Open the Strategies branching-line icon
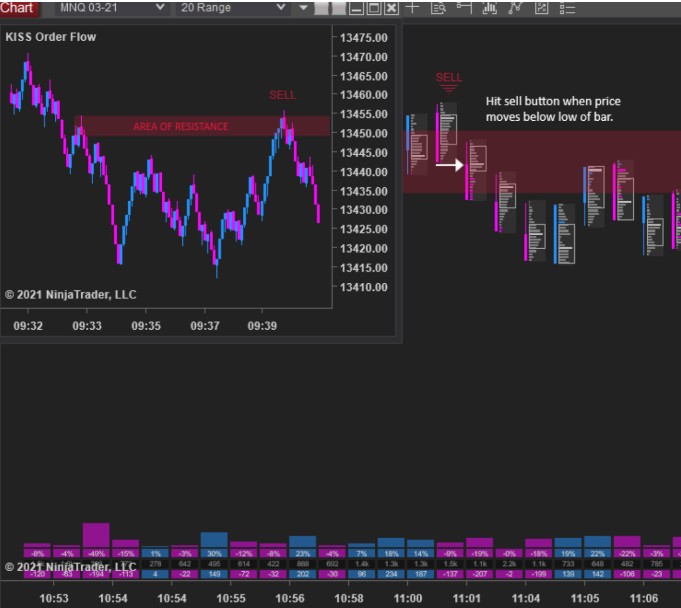Viewport: 681px width, 608px height. tap(515, 8)
